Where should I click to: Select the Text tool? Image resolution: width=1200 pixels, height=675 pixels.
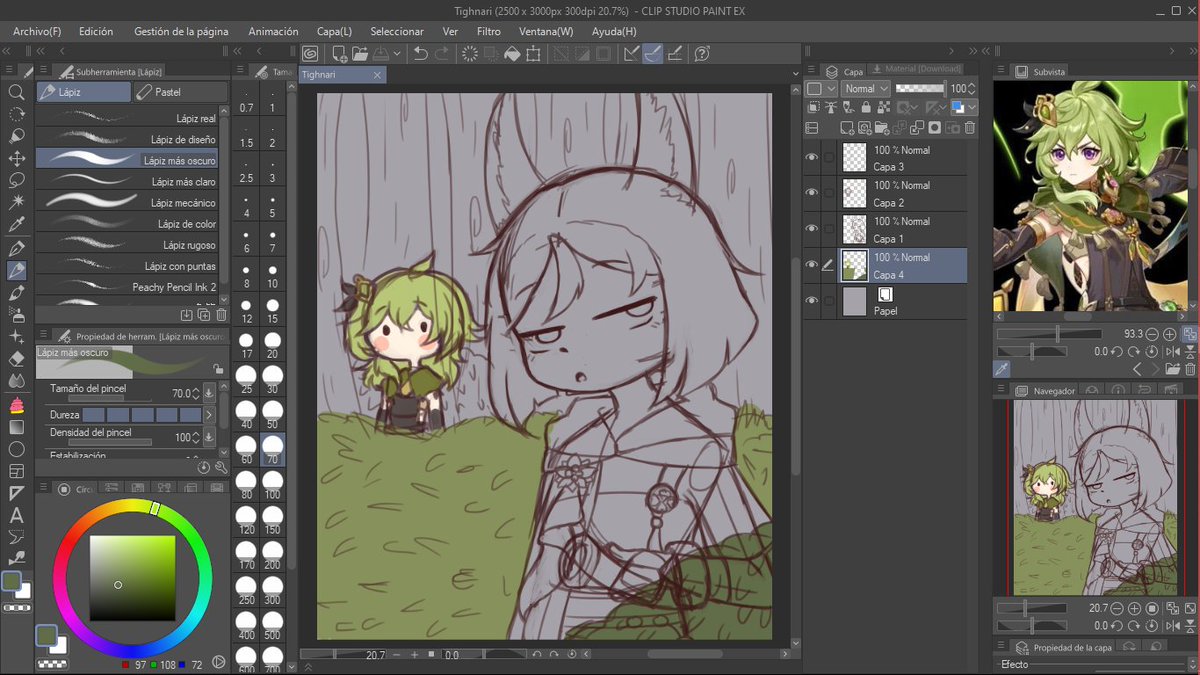point(16,515)
